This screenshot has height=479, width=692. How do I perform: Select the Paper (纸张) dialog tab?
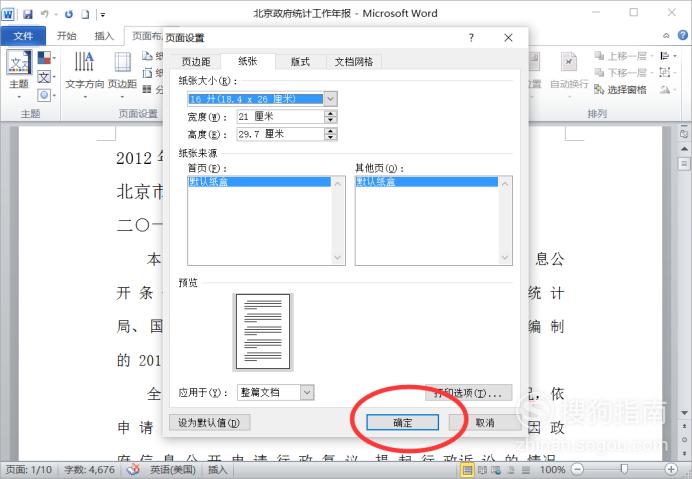pos(248,61)
